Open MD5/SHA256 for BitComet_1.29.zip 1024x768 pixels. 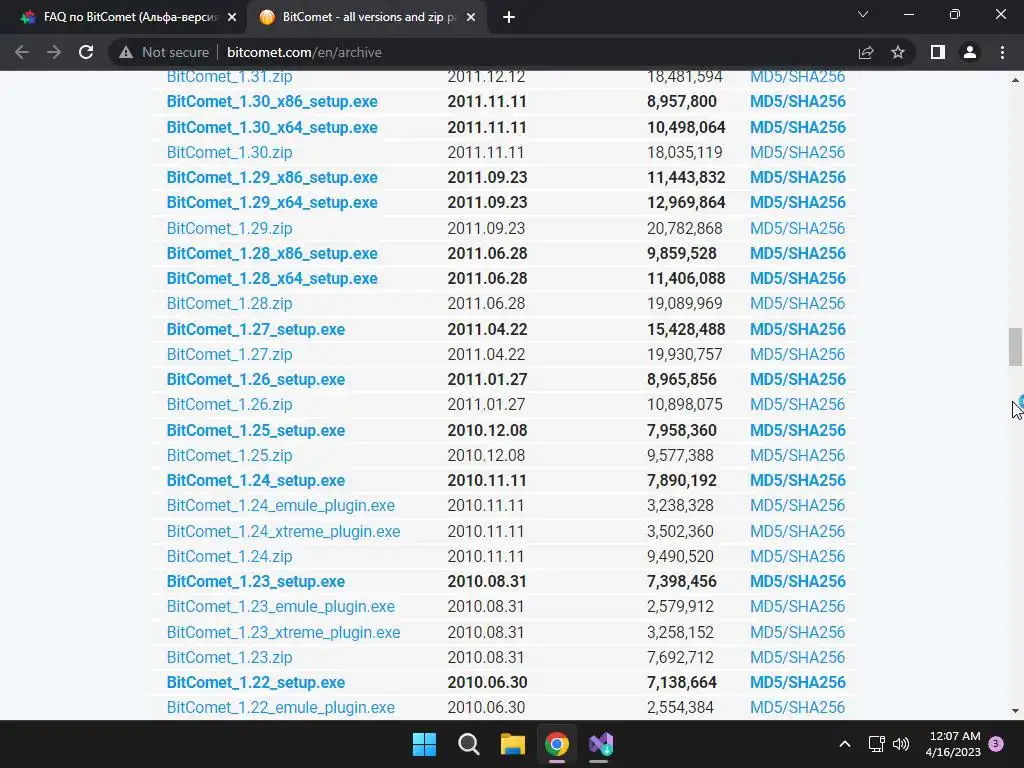797,228
